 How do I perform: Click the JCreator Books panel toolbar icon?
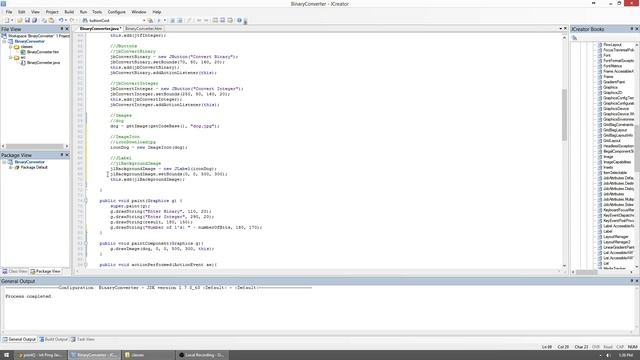575,38
